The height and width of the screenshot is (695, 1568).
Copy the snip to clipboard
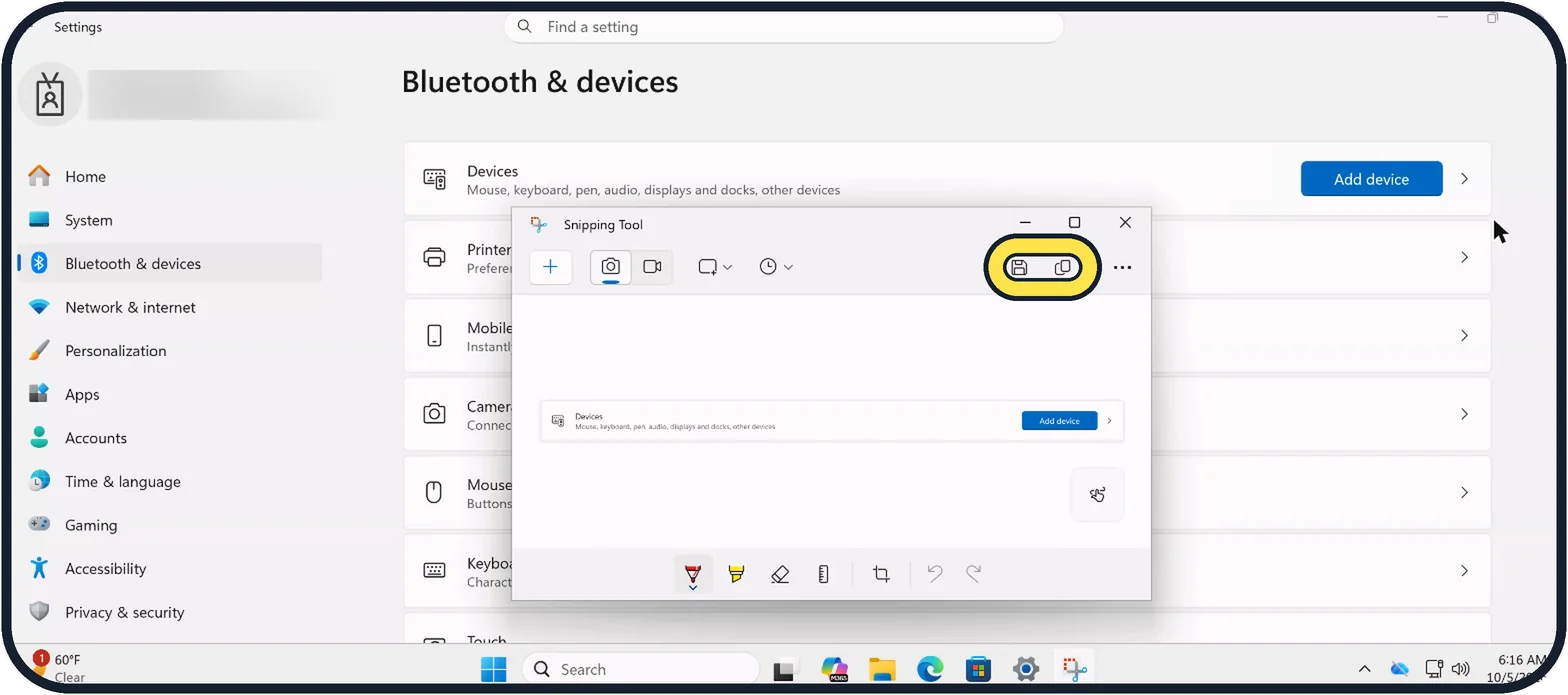(1063, 267)
